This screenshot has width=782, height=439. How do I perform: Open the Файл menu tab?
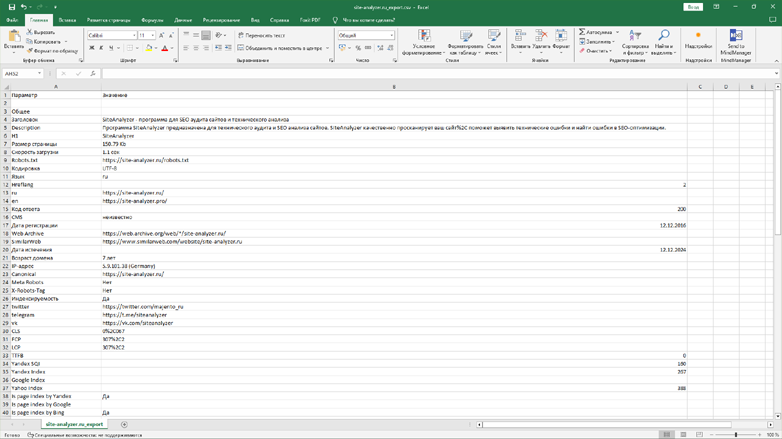click(x=12, y=20)
